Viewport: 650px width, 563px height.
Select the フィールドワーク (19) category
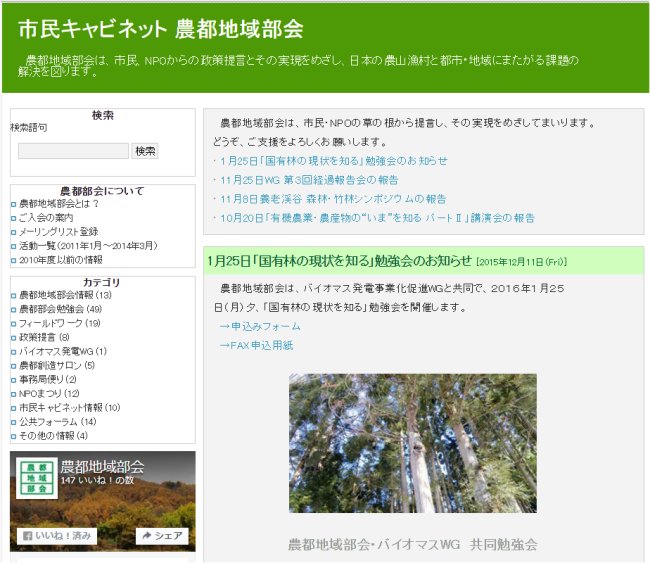59,324
